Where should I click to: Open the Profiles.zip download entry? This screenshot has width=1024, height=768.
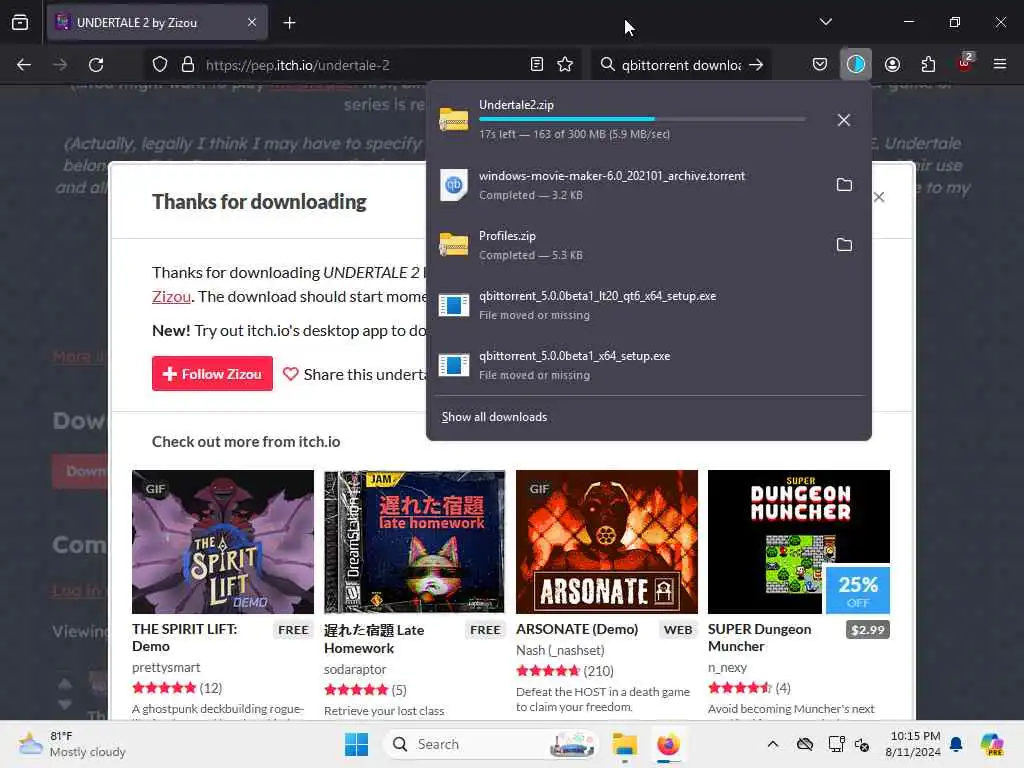(x=627, y=245)
